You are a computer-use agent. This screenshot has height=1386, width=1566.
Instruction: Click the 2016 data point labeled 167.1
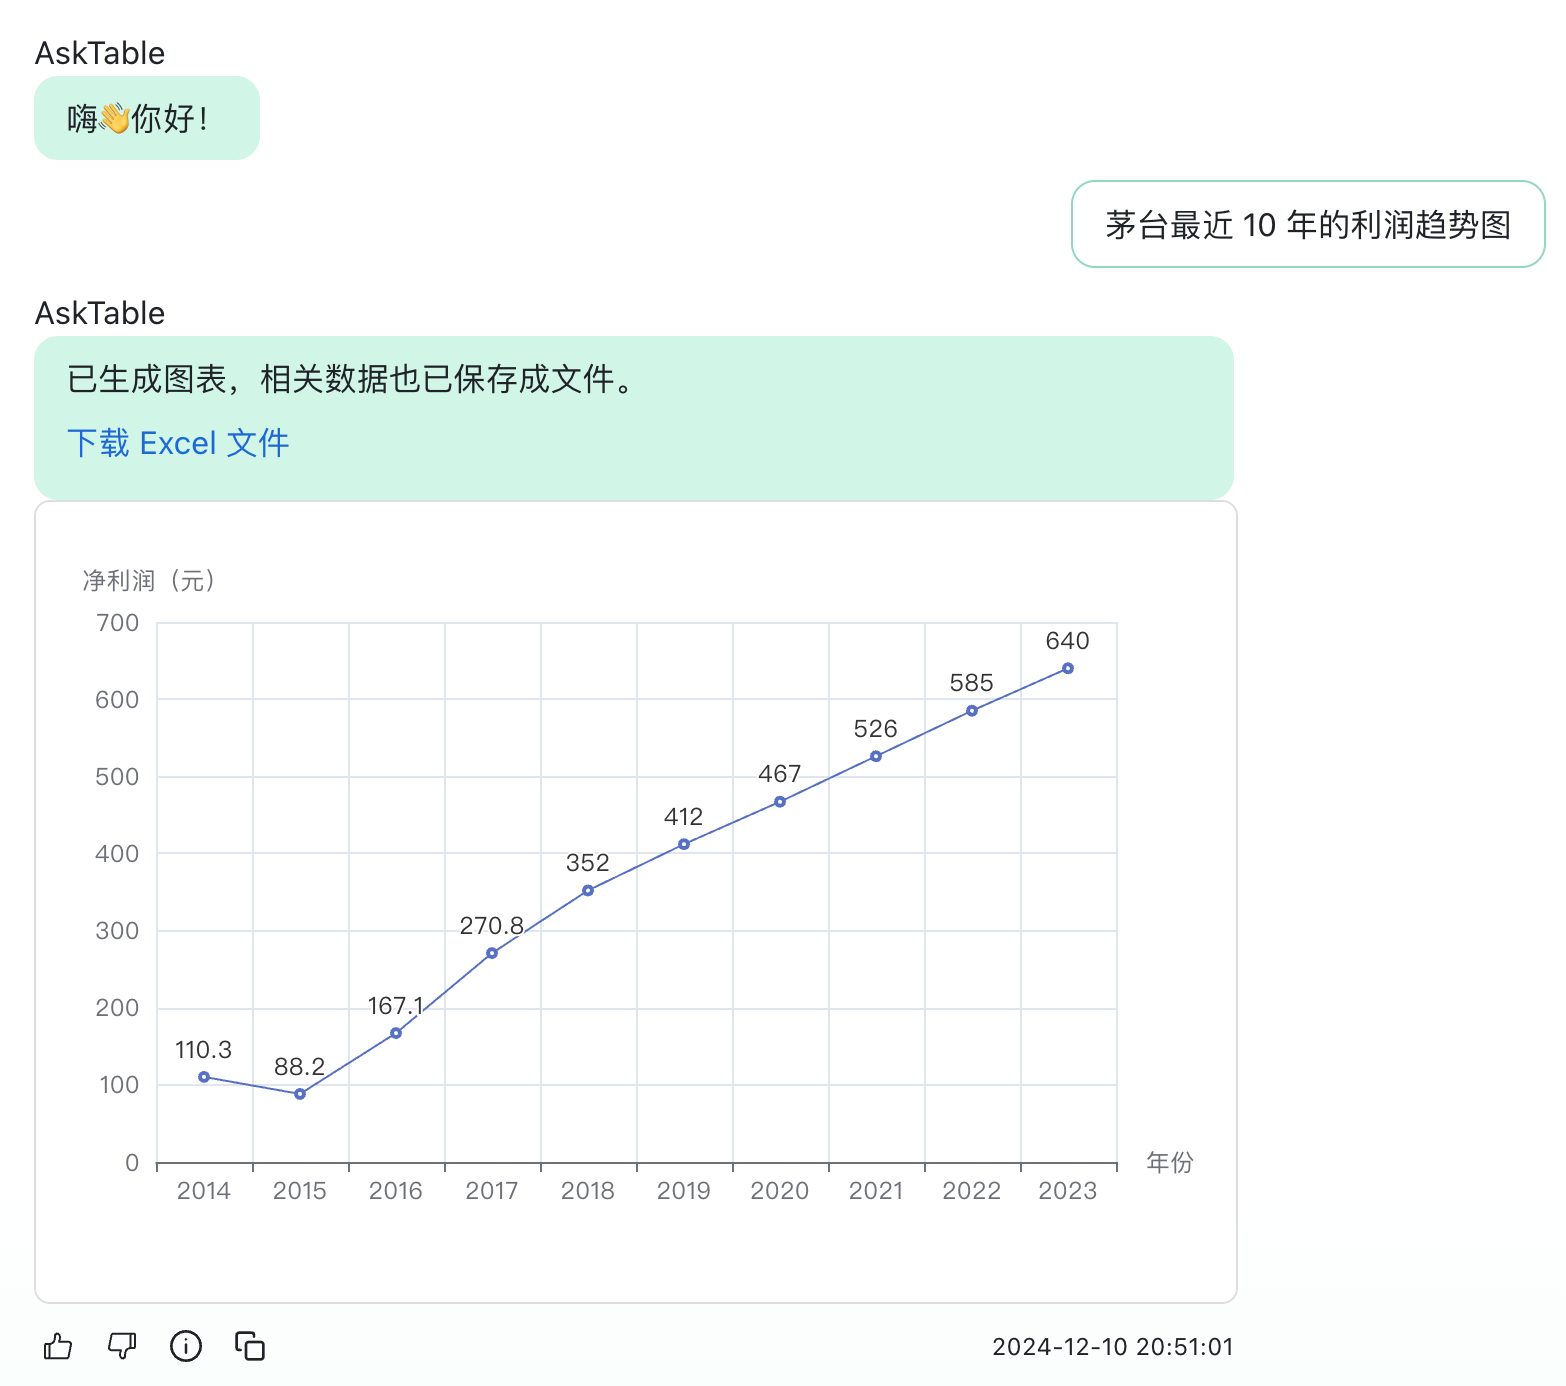point(396,1033)
